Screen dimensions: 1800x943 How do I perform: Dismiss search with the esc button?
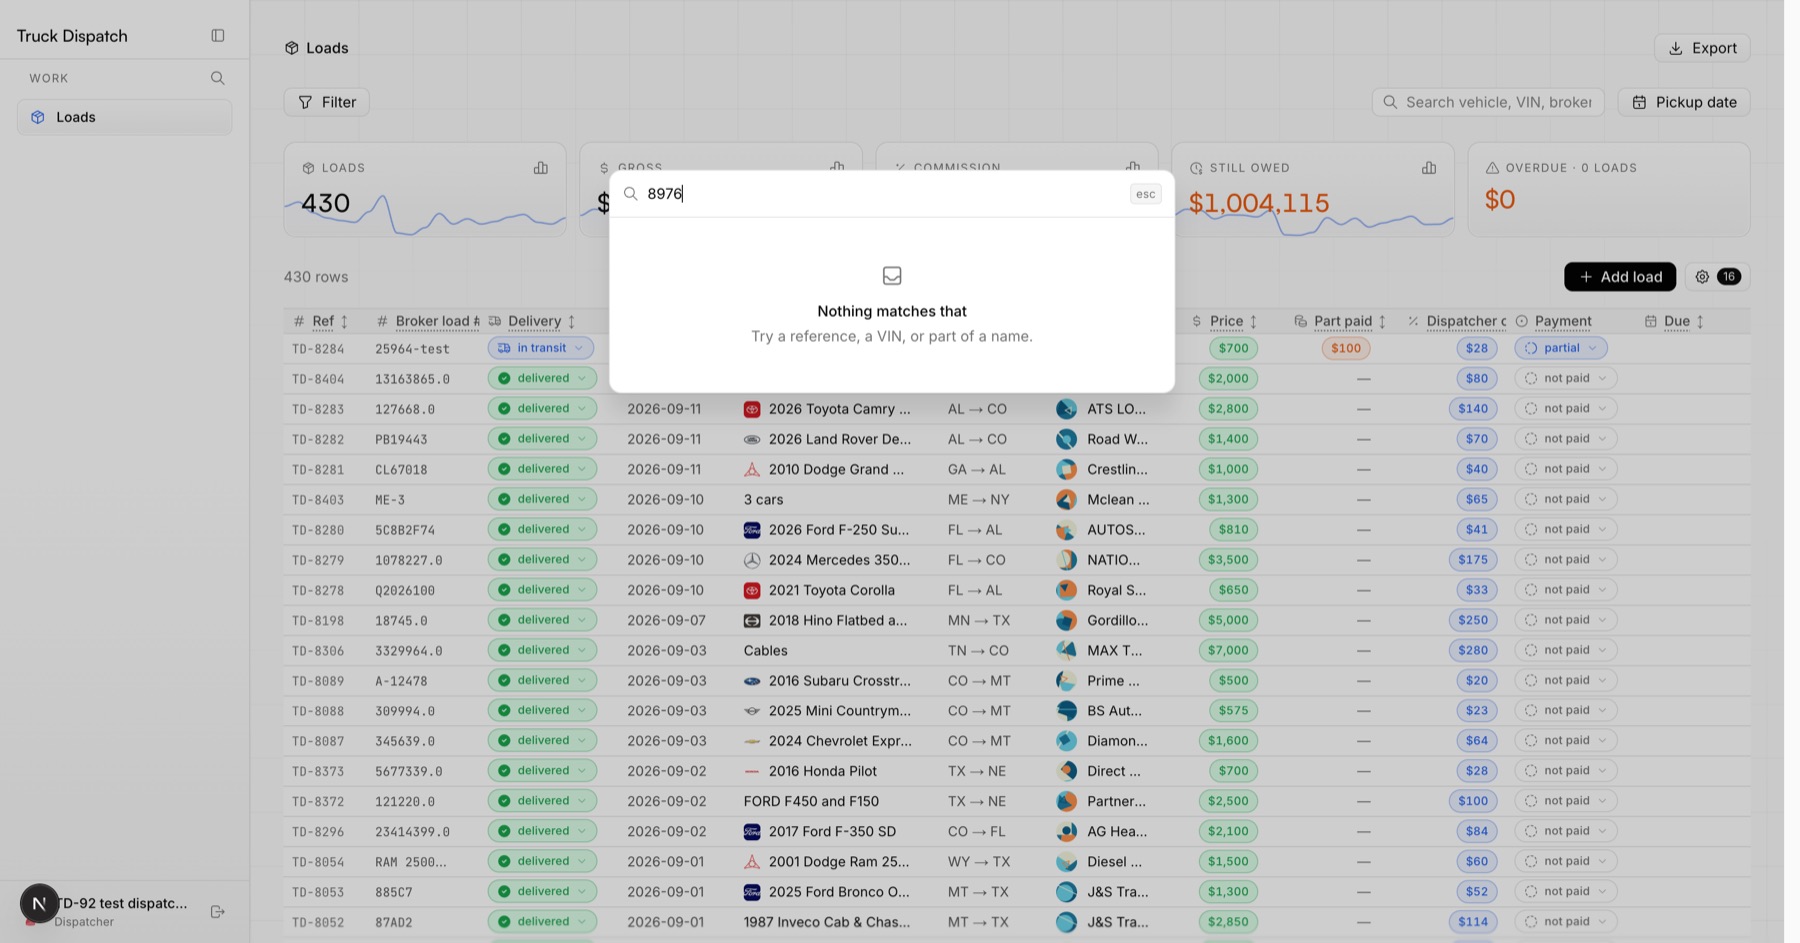click(x=1145, y=194)
